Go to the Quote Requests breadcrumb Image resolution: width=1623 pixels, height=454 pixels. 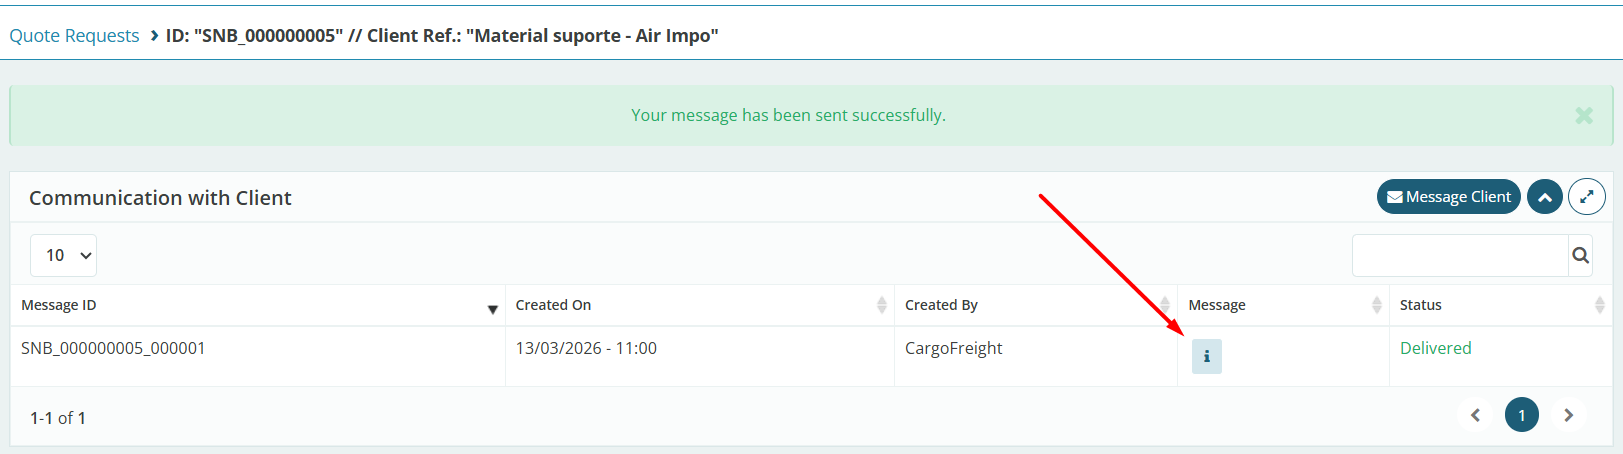pyautogui.click(x=74, y=36)
